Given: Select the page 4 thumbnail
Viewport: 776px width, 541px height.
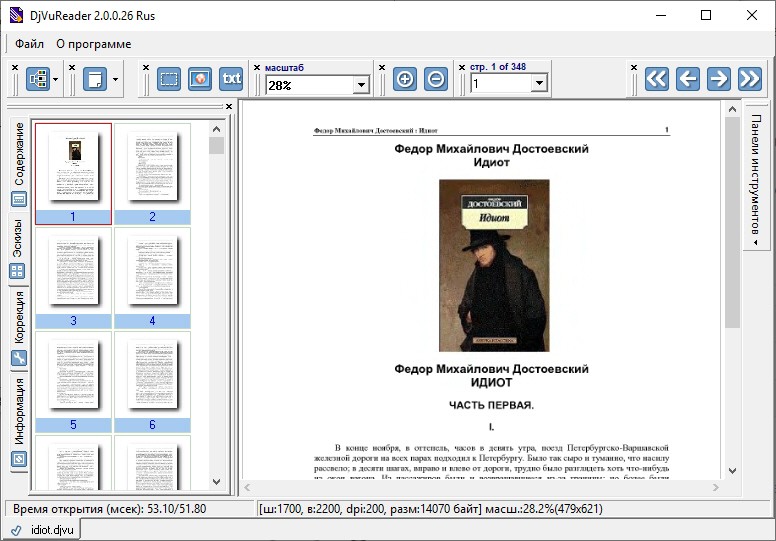Looking at the screenshot, I should 152,270.
